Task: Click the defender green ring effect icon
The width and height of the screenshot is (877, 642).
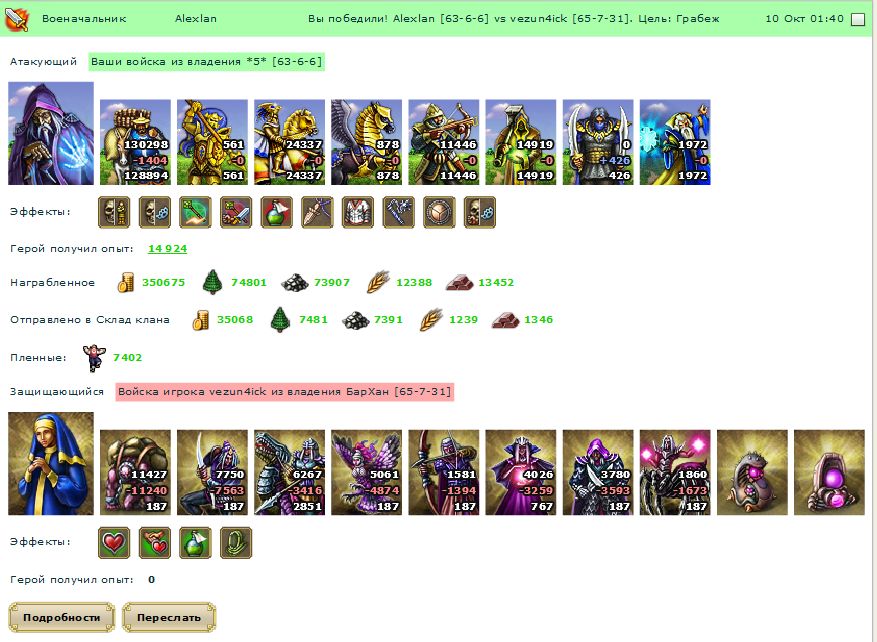Action: (x=236, y=542)
